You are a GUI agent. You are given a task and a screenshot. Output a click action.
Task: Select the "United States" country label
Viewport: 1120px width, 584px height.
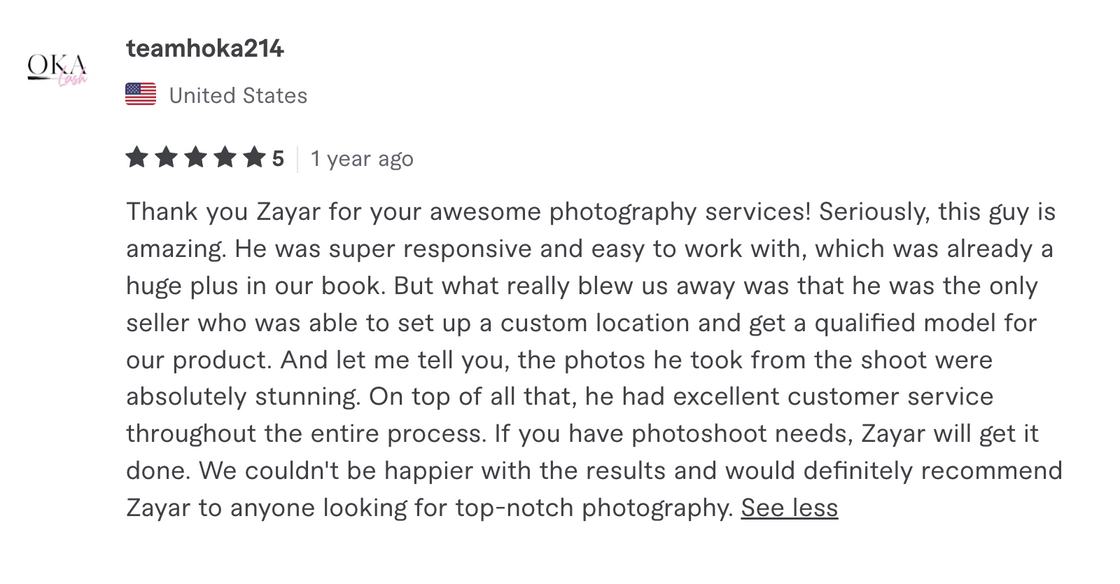(238, 95)
